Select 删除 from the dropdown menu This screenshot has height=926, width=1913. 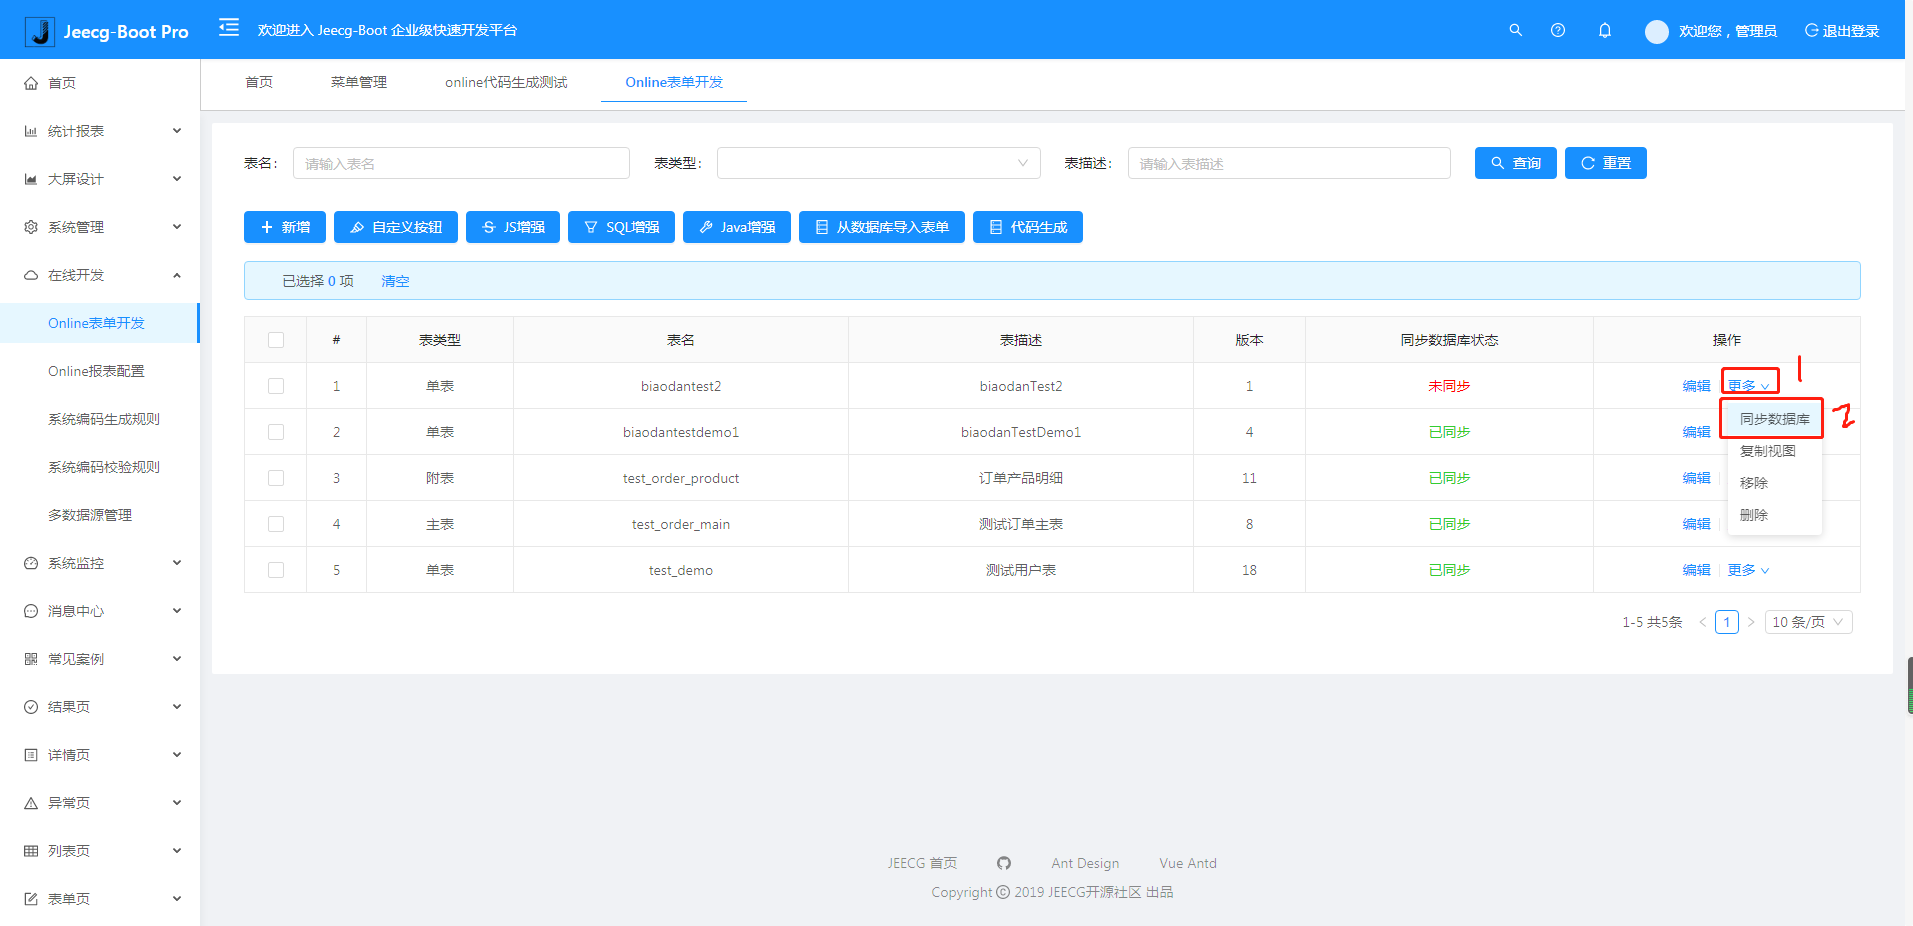coord(1774,515)
